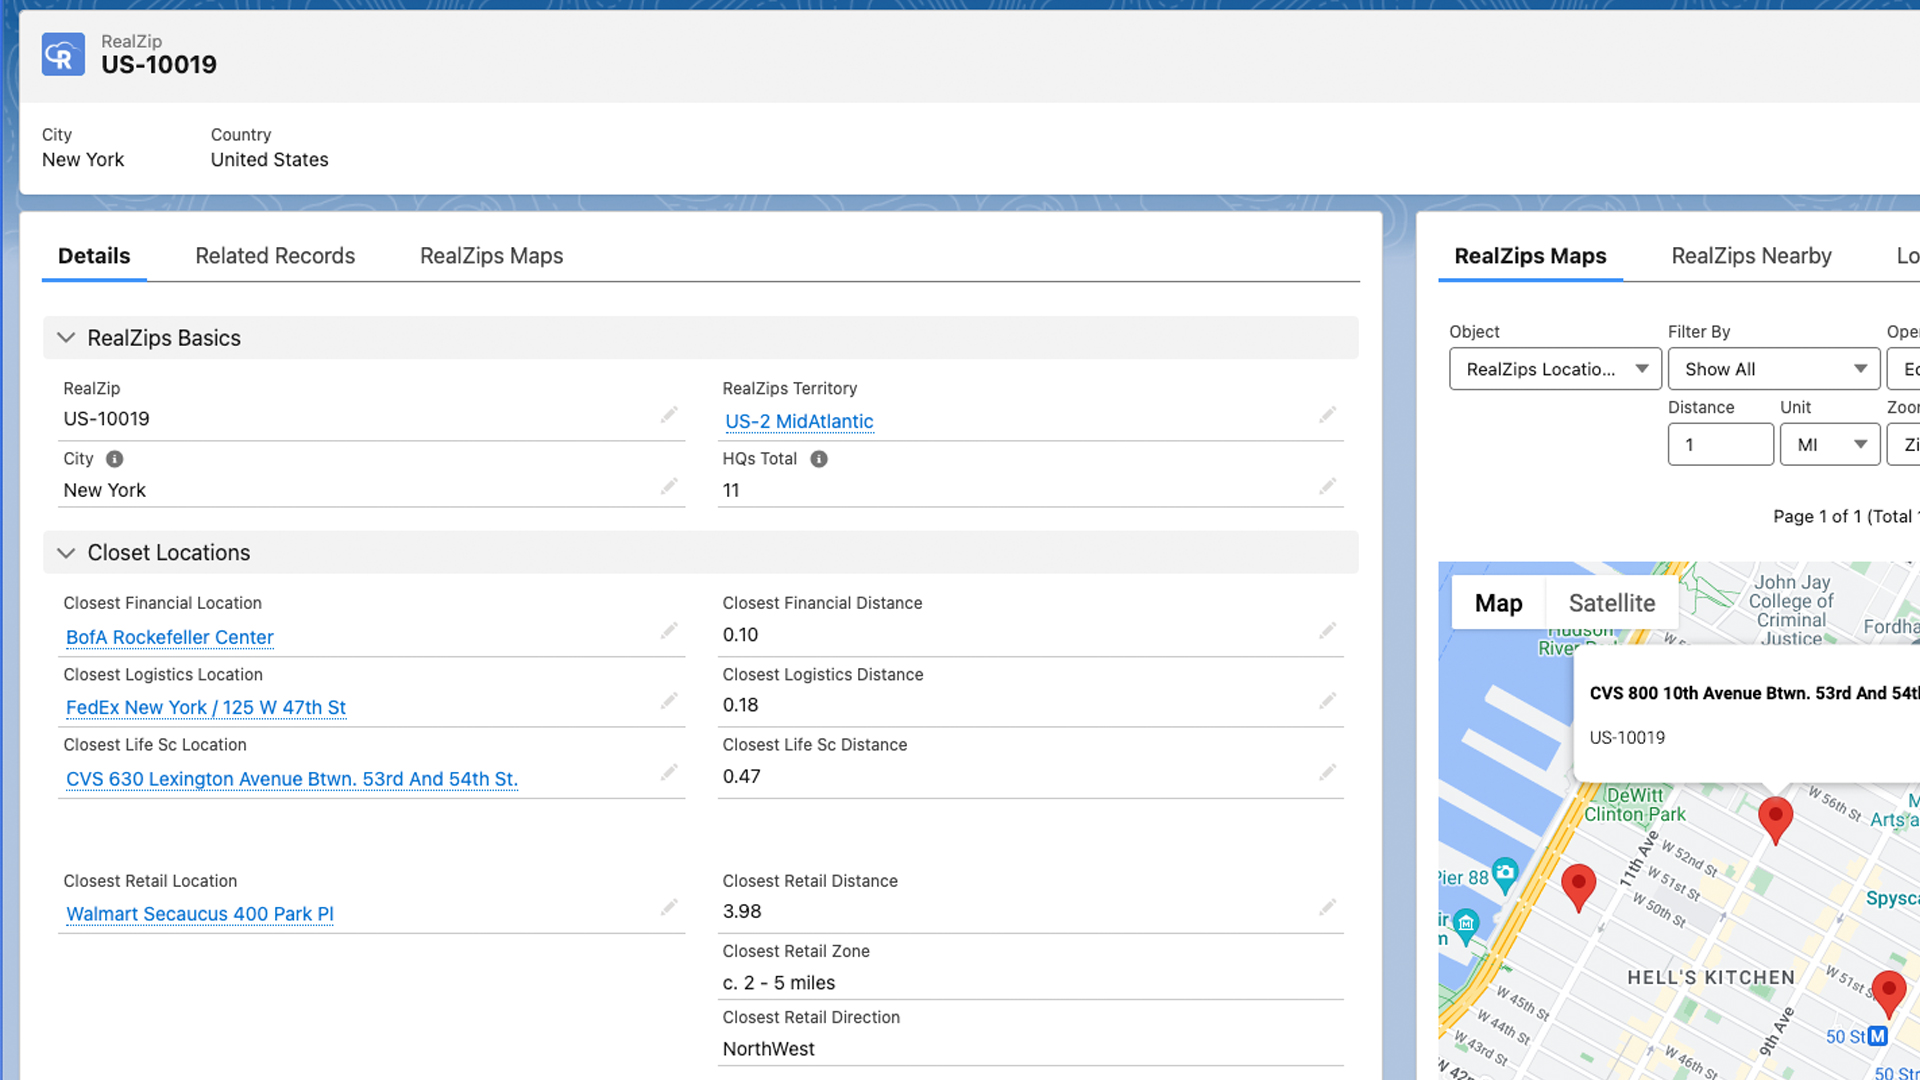Click the red map pin near W 51st St
This screenshot has height=1080, width=1920.
(1888, 993)
